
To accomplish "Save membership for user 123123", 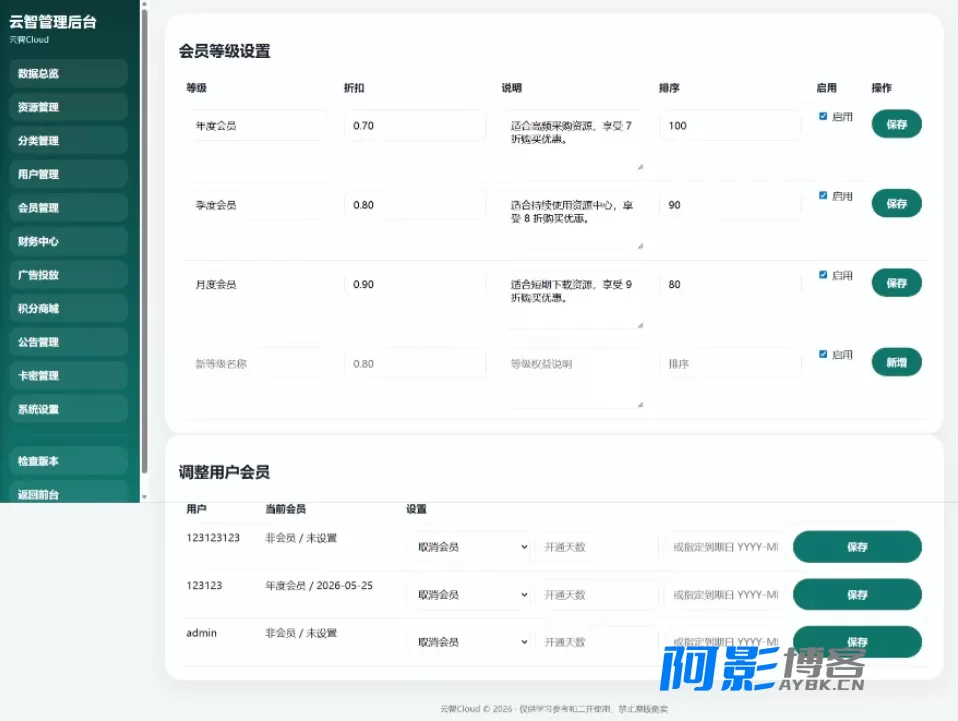I will click(857, 595).
